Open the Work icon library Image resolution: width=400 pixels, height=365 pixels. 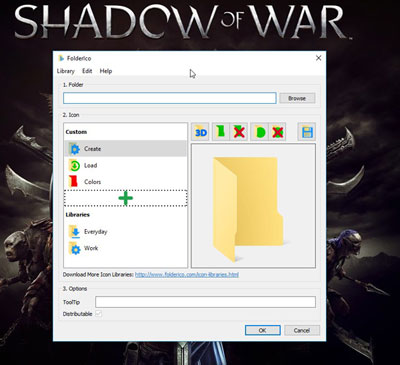[125, 248]
